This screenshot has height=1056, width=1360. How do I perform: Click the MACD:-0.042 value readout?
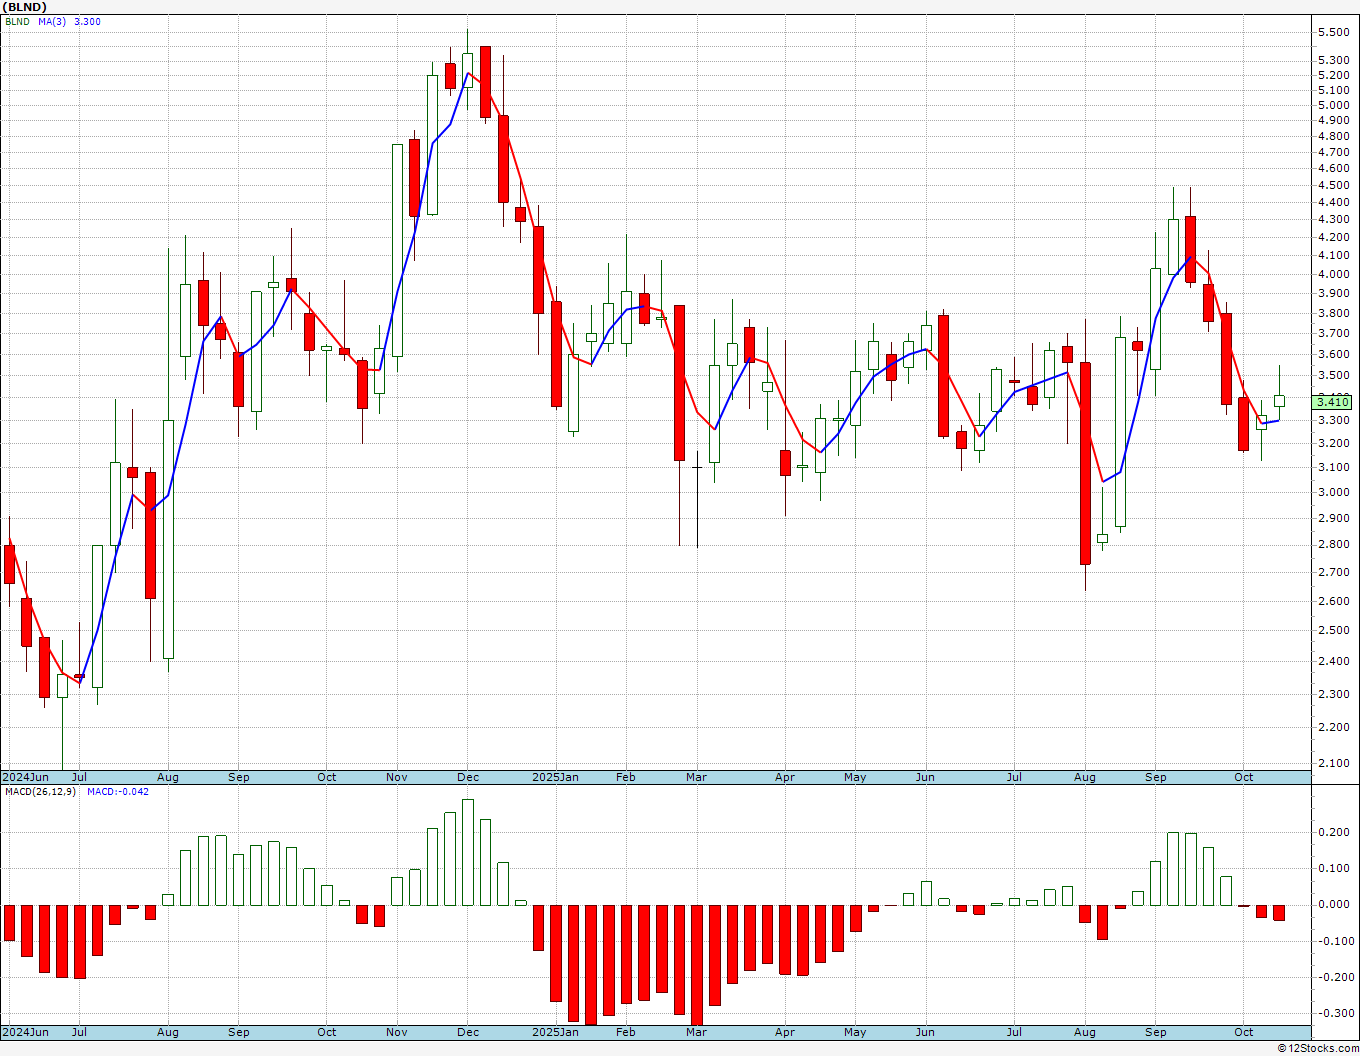[118, 792]
